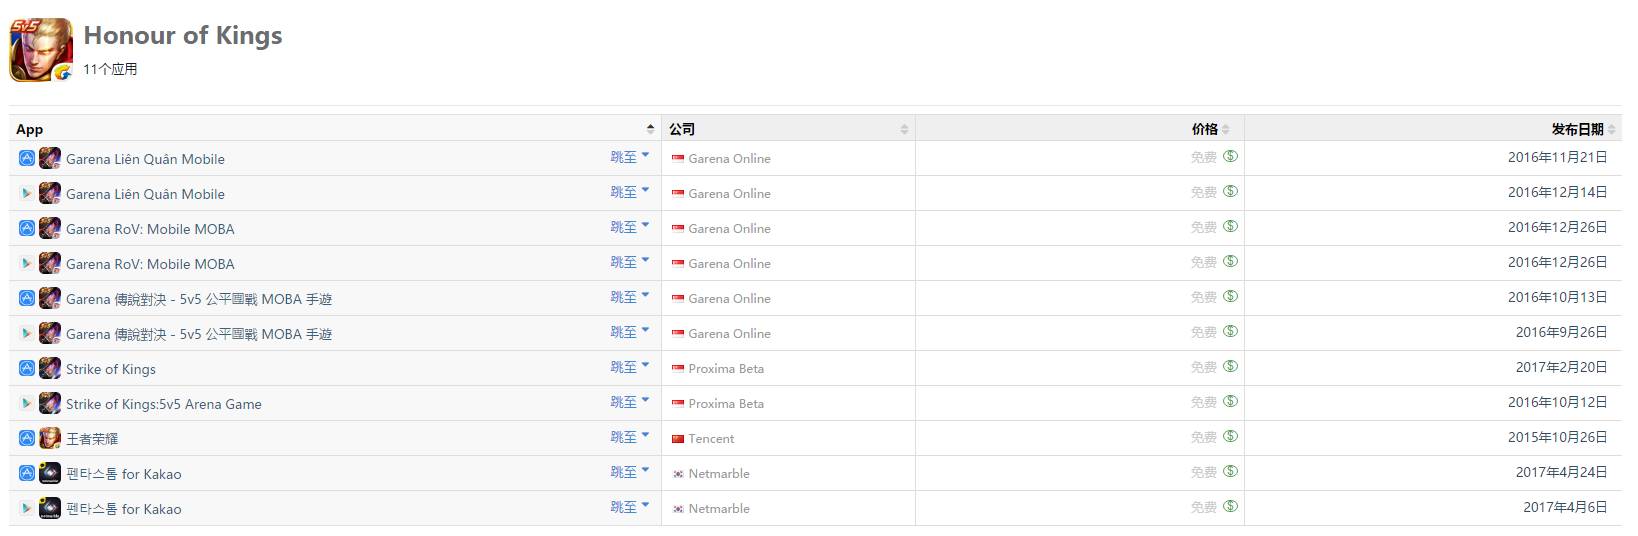1638x536 pixels.
Task: Click App Store icon in row dated 2017年4月24日
Action: coord(27,473)
